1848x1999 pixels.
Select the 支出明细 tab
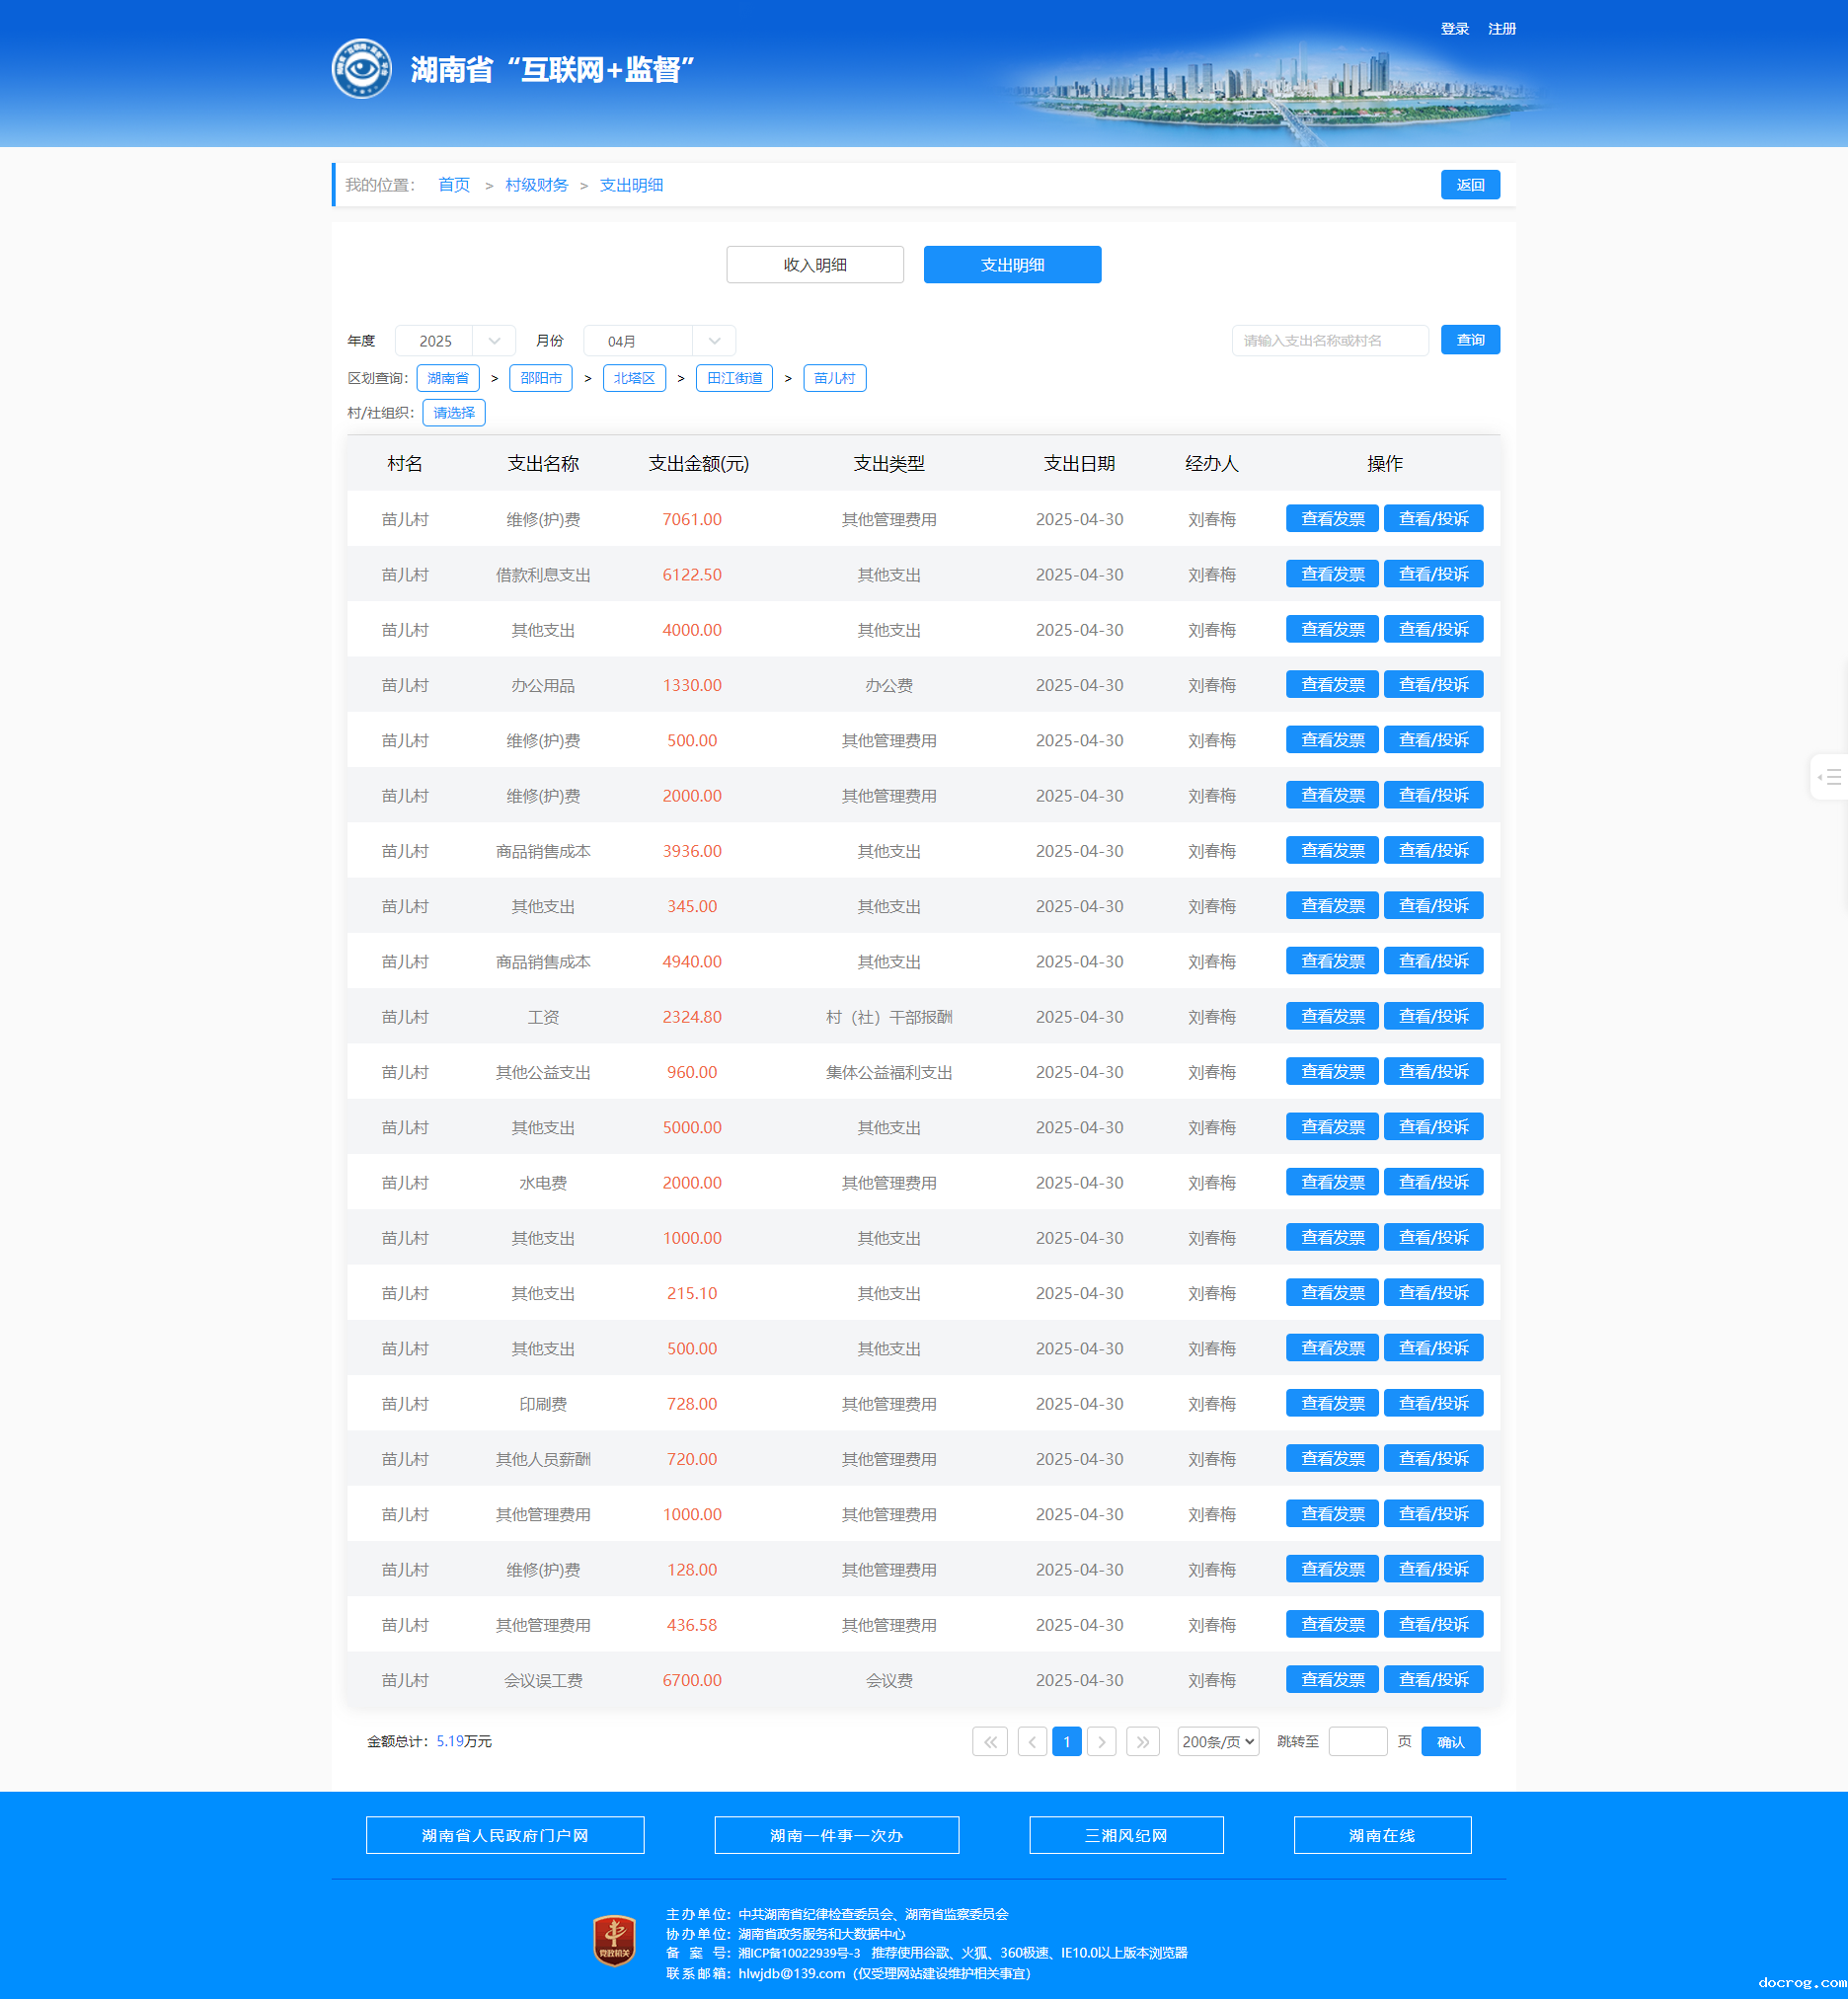coord(1011,265)
